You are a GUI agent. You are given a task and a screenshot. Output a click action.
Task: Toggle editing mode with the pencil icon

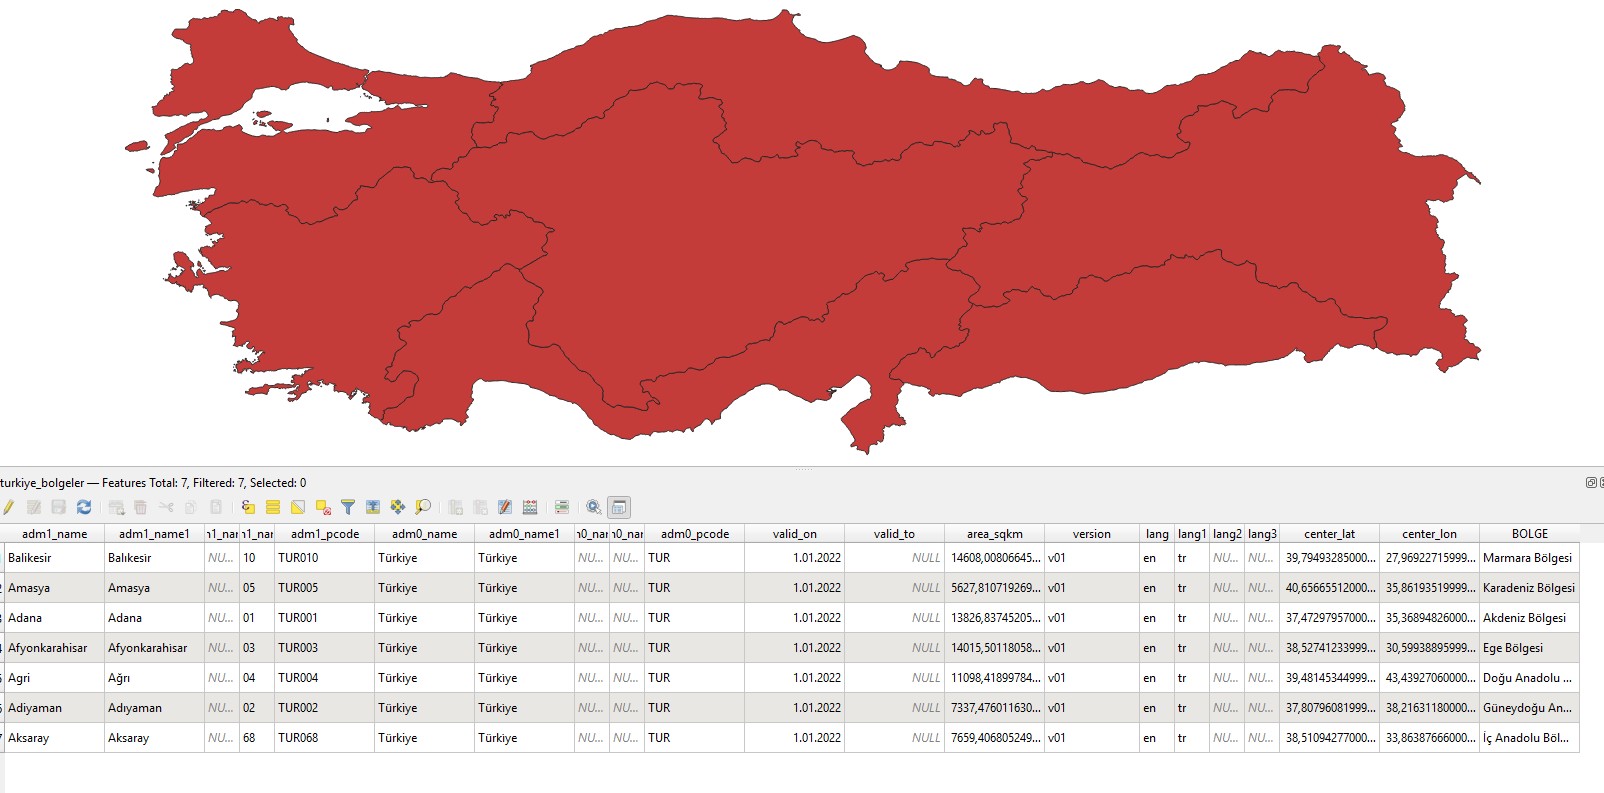8,507
